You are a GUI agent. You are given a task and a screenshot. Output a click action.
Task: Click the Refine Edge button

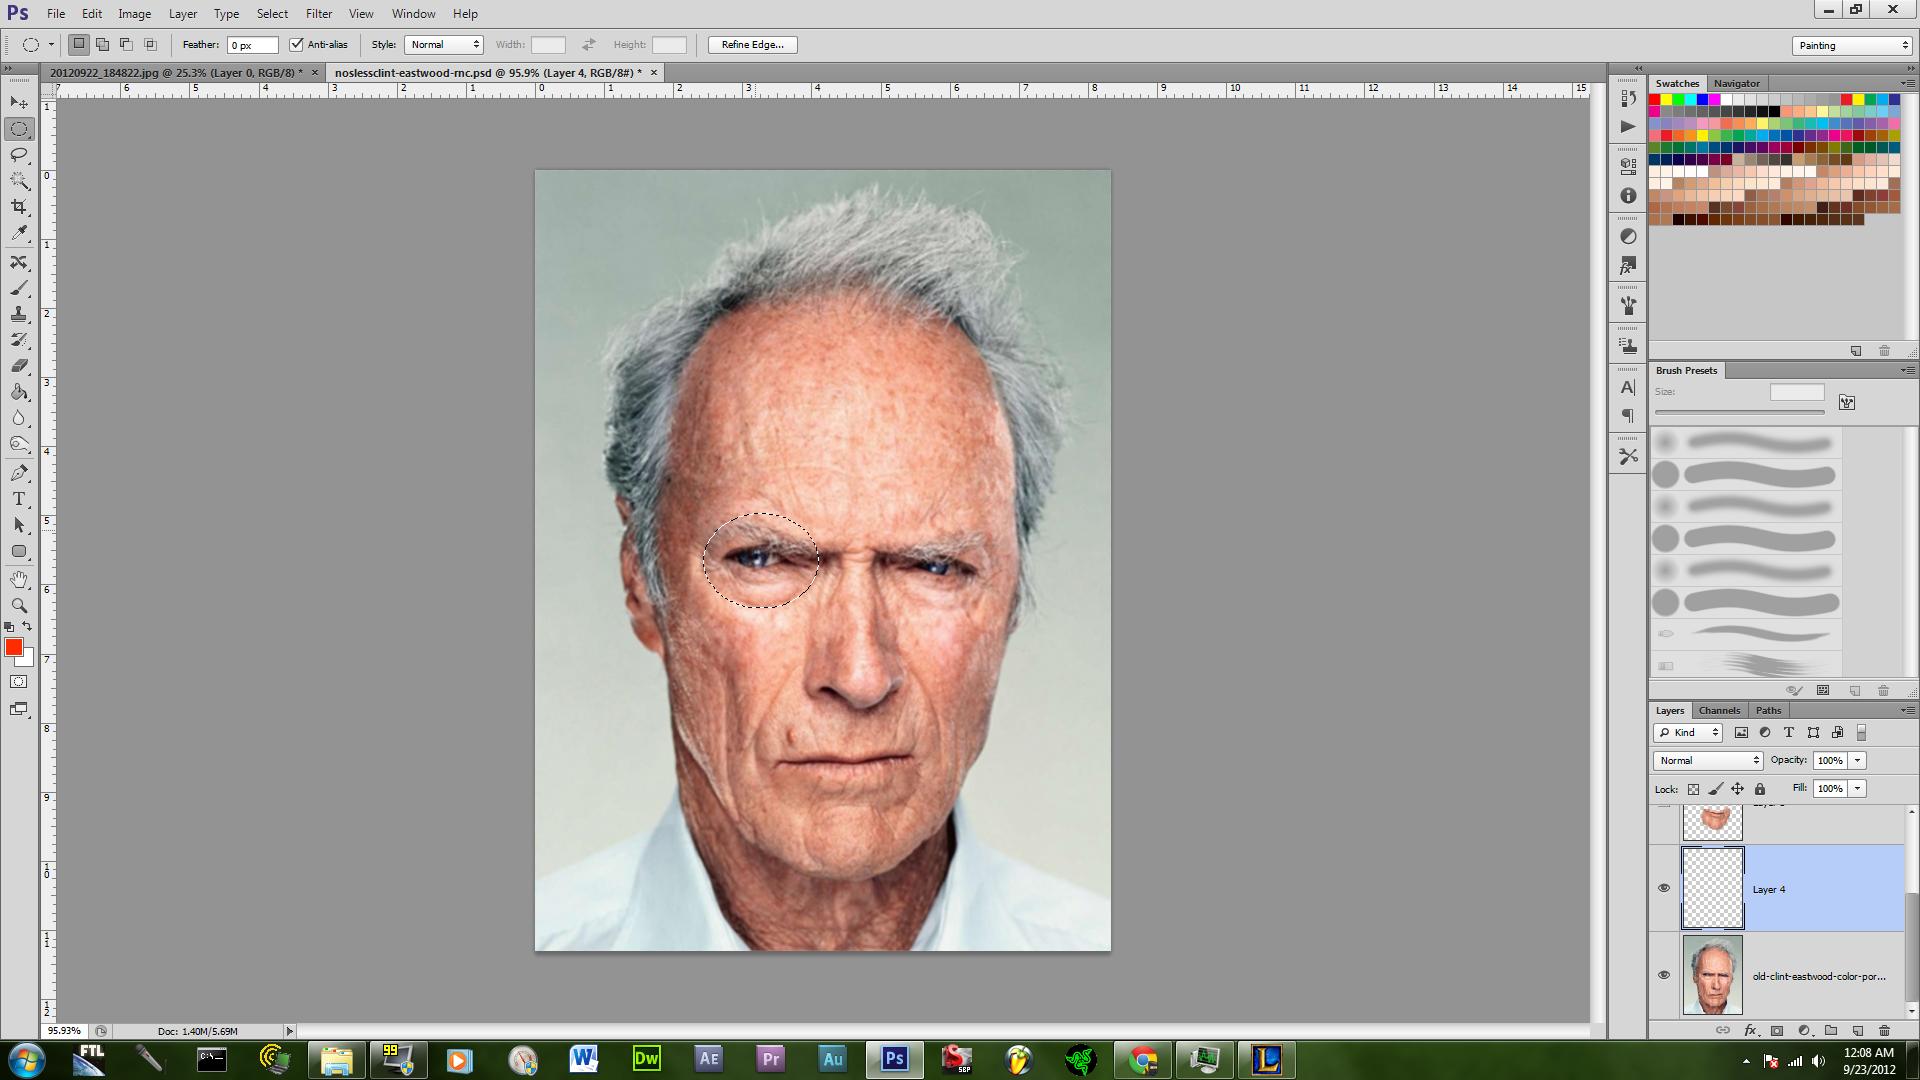[x=753, y=45]
